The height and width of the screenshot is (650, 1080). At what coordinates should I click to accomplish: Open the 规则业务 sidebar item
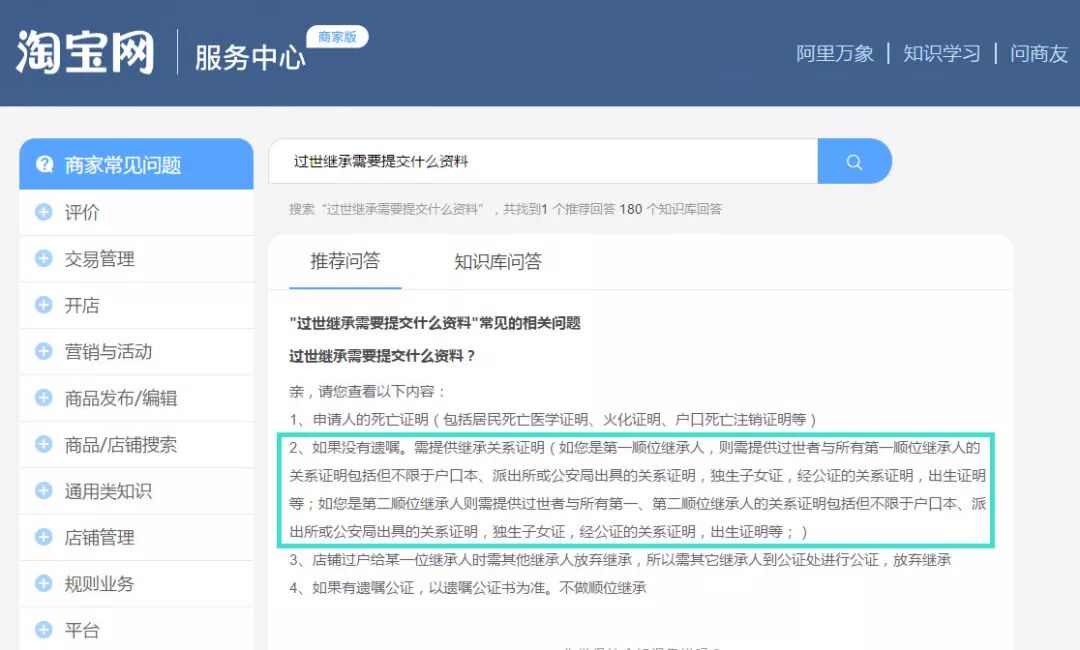pos(136,583)
